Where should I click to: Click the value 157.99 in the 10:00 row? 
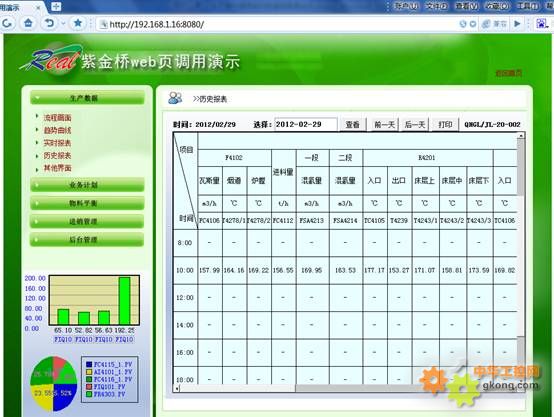[210, 270]
